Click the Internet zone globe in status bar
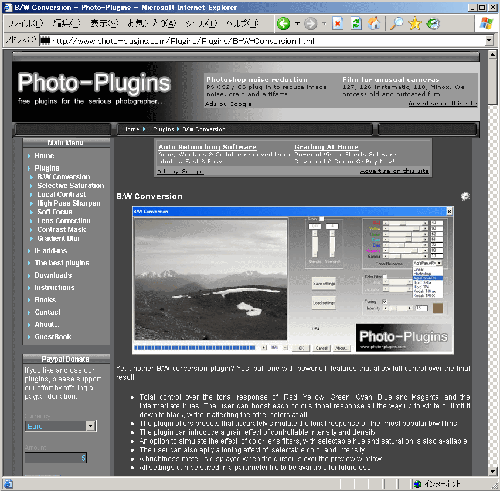The width and height of the screenshot is (500, 491). coord(417,484)
